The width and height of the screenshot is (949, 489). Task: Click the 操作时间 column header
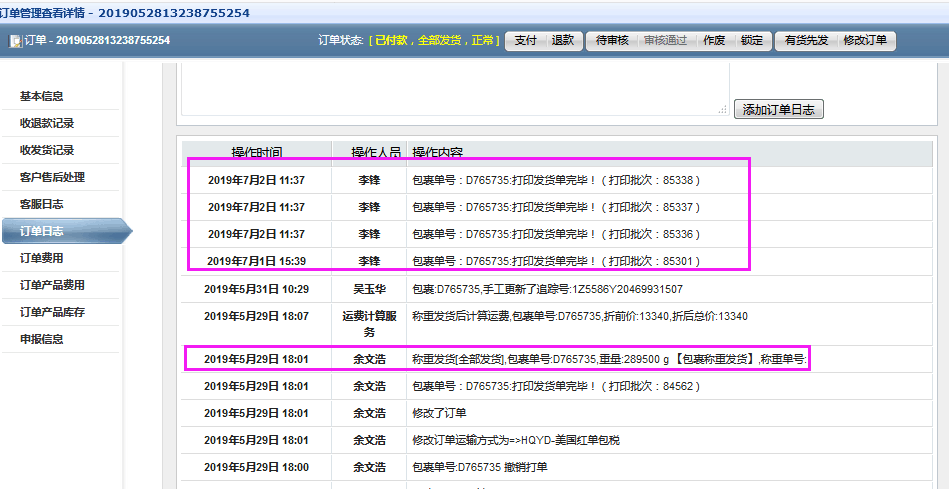pos(257,153)
